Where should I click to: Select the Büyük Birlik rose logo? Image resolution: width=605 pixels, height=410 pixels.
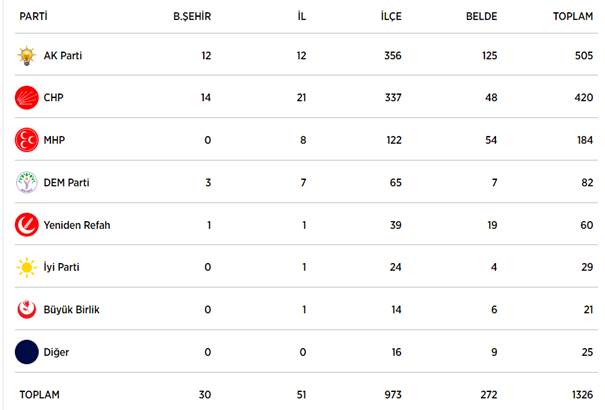tap(27, 309)
